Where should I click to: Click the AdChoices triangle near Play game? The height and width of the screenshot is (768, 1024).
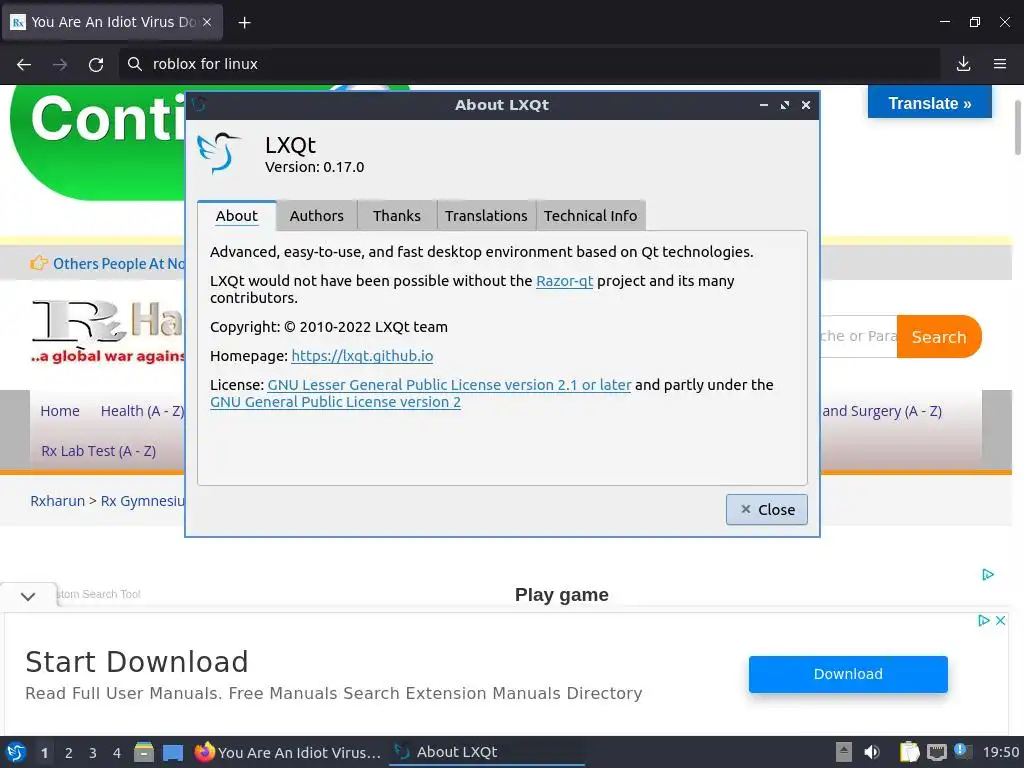tap(987, 574)
